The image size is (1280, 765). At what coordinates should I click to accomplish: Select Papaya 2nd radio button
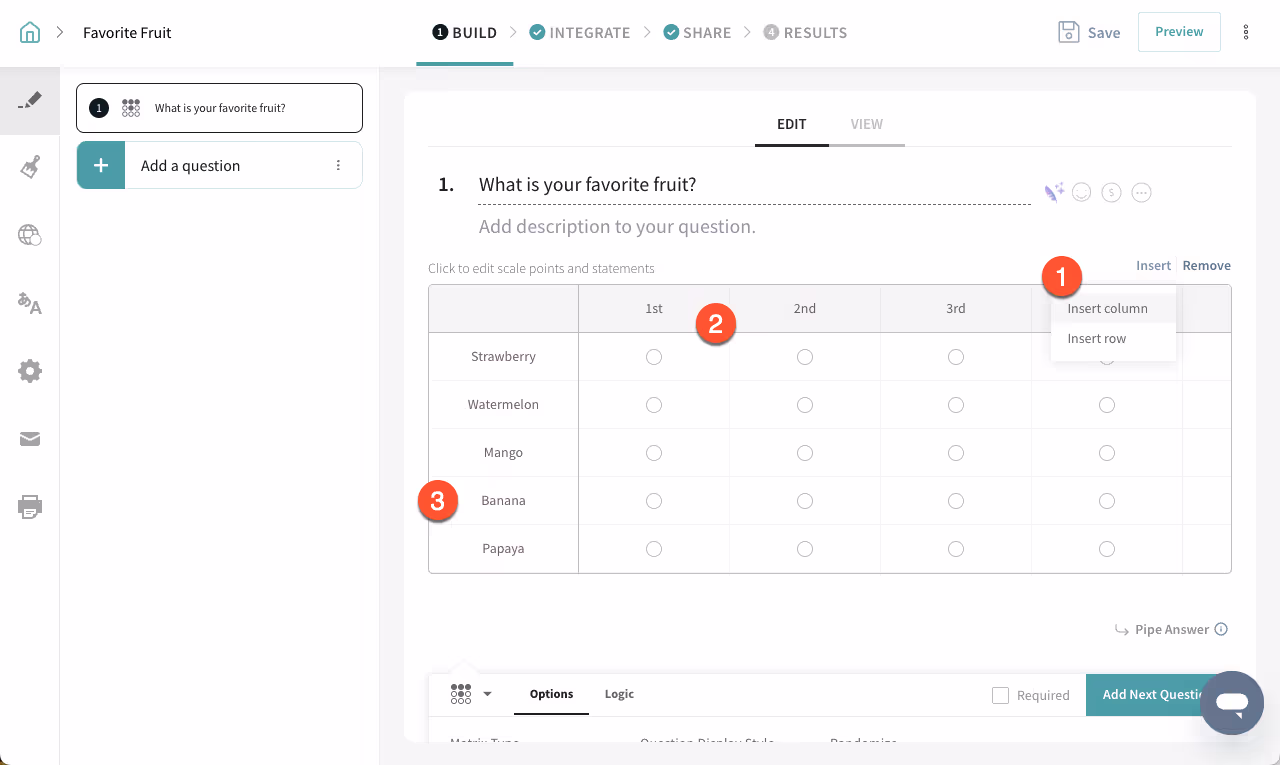click(x=805, y=549)
